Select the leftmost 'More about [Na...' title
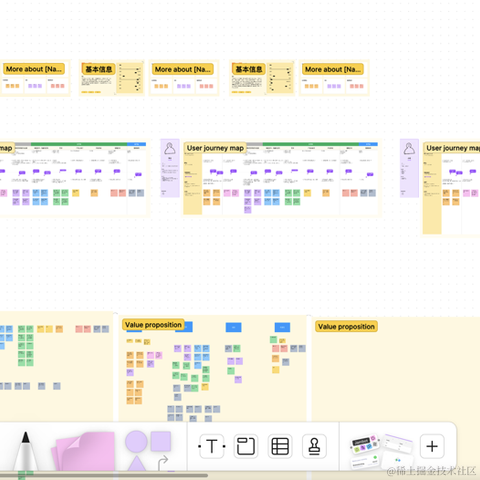The image size is (480, 480). click(34, 69)
